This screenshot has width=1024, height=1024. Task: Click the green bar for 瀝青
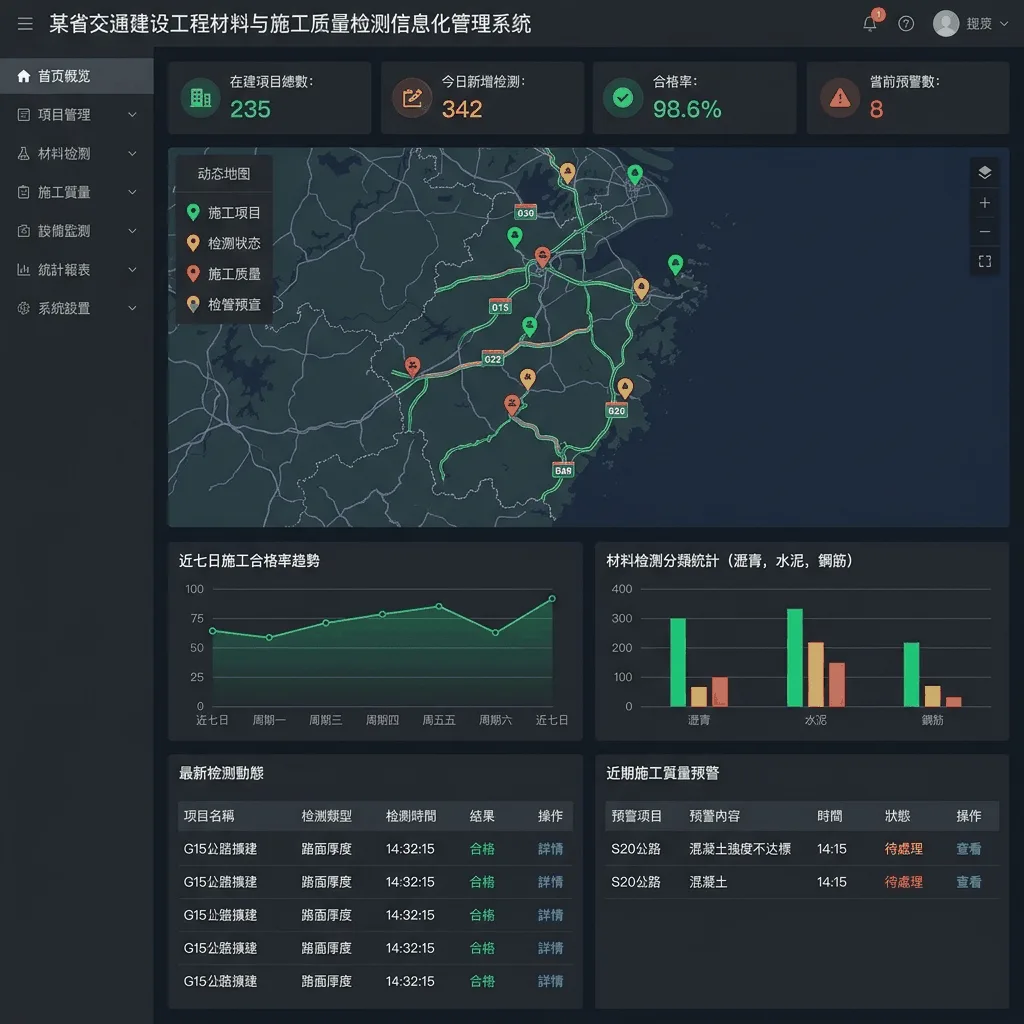click(678, 662)
